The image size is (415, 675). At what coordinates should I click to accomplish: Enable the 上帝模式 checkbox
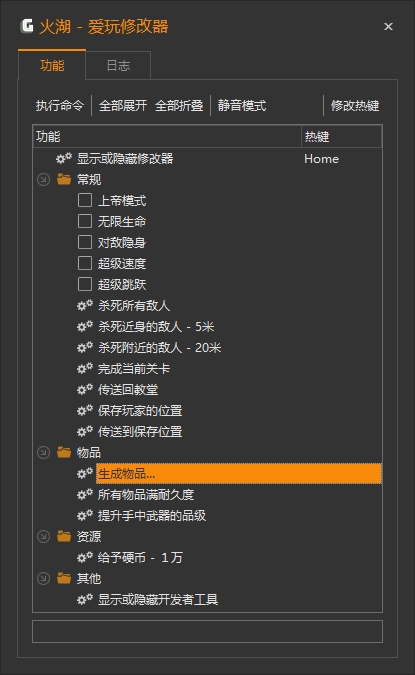85,200
